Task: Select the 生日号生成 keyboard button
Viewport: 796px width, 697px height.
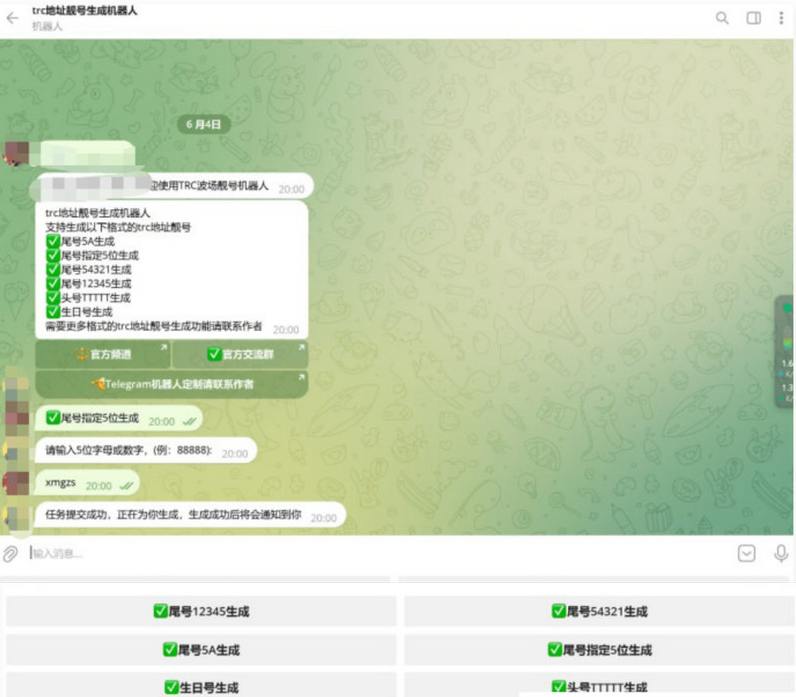Action: (201, 686)
